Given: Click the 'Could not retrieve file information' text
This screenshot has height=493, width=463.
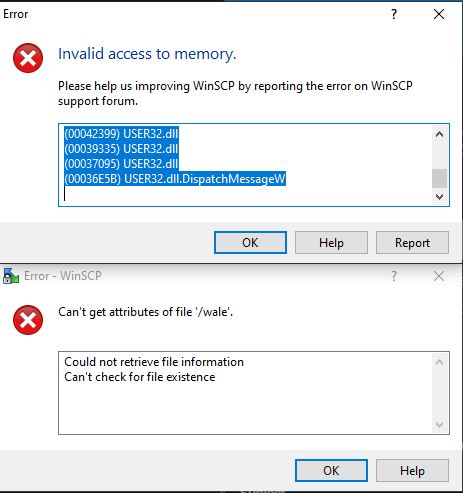Looking at the screenshot, I should [x=154, y=362].
